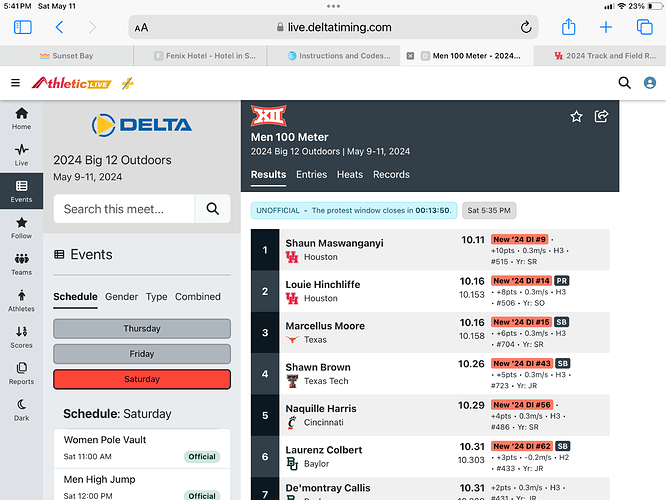This screenshot has width=666, height=500.
Task: Open site search magnifier in header
Action: click(x=624, y=82)
